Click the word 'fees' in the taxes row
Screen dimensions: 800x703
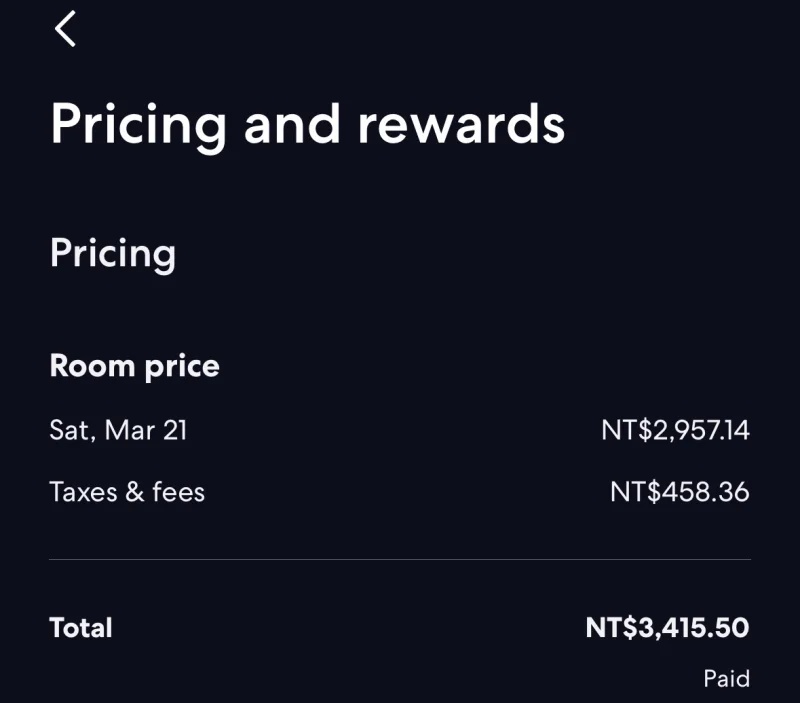[178, 492]
